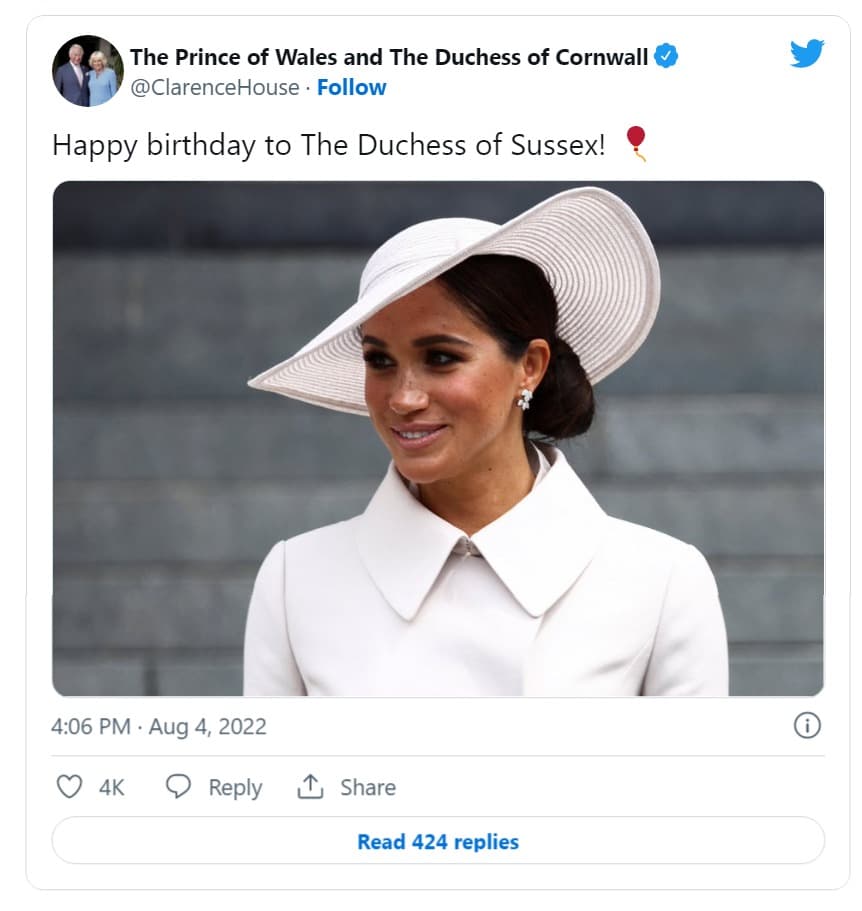
Task: Click the blue verified badge
Action: [x=666, y=56]
